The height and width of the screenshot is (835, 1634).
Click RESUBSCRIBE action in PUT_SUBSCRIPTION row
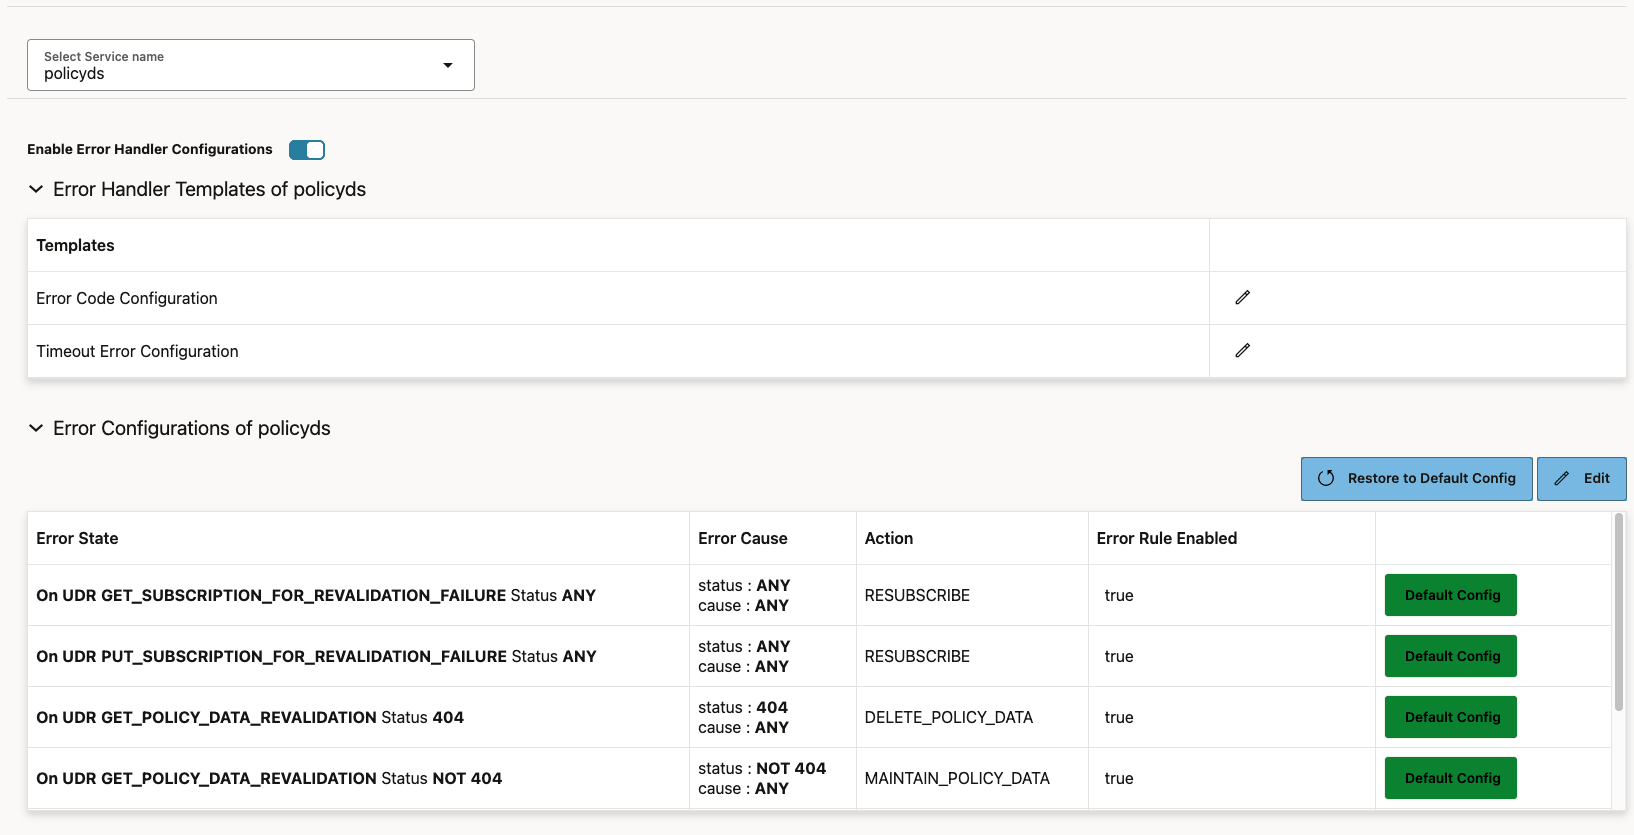coord(917,656)
